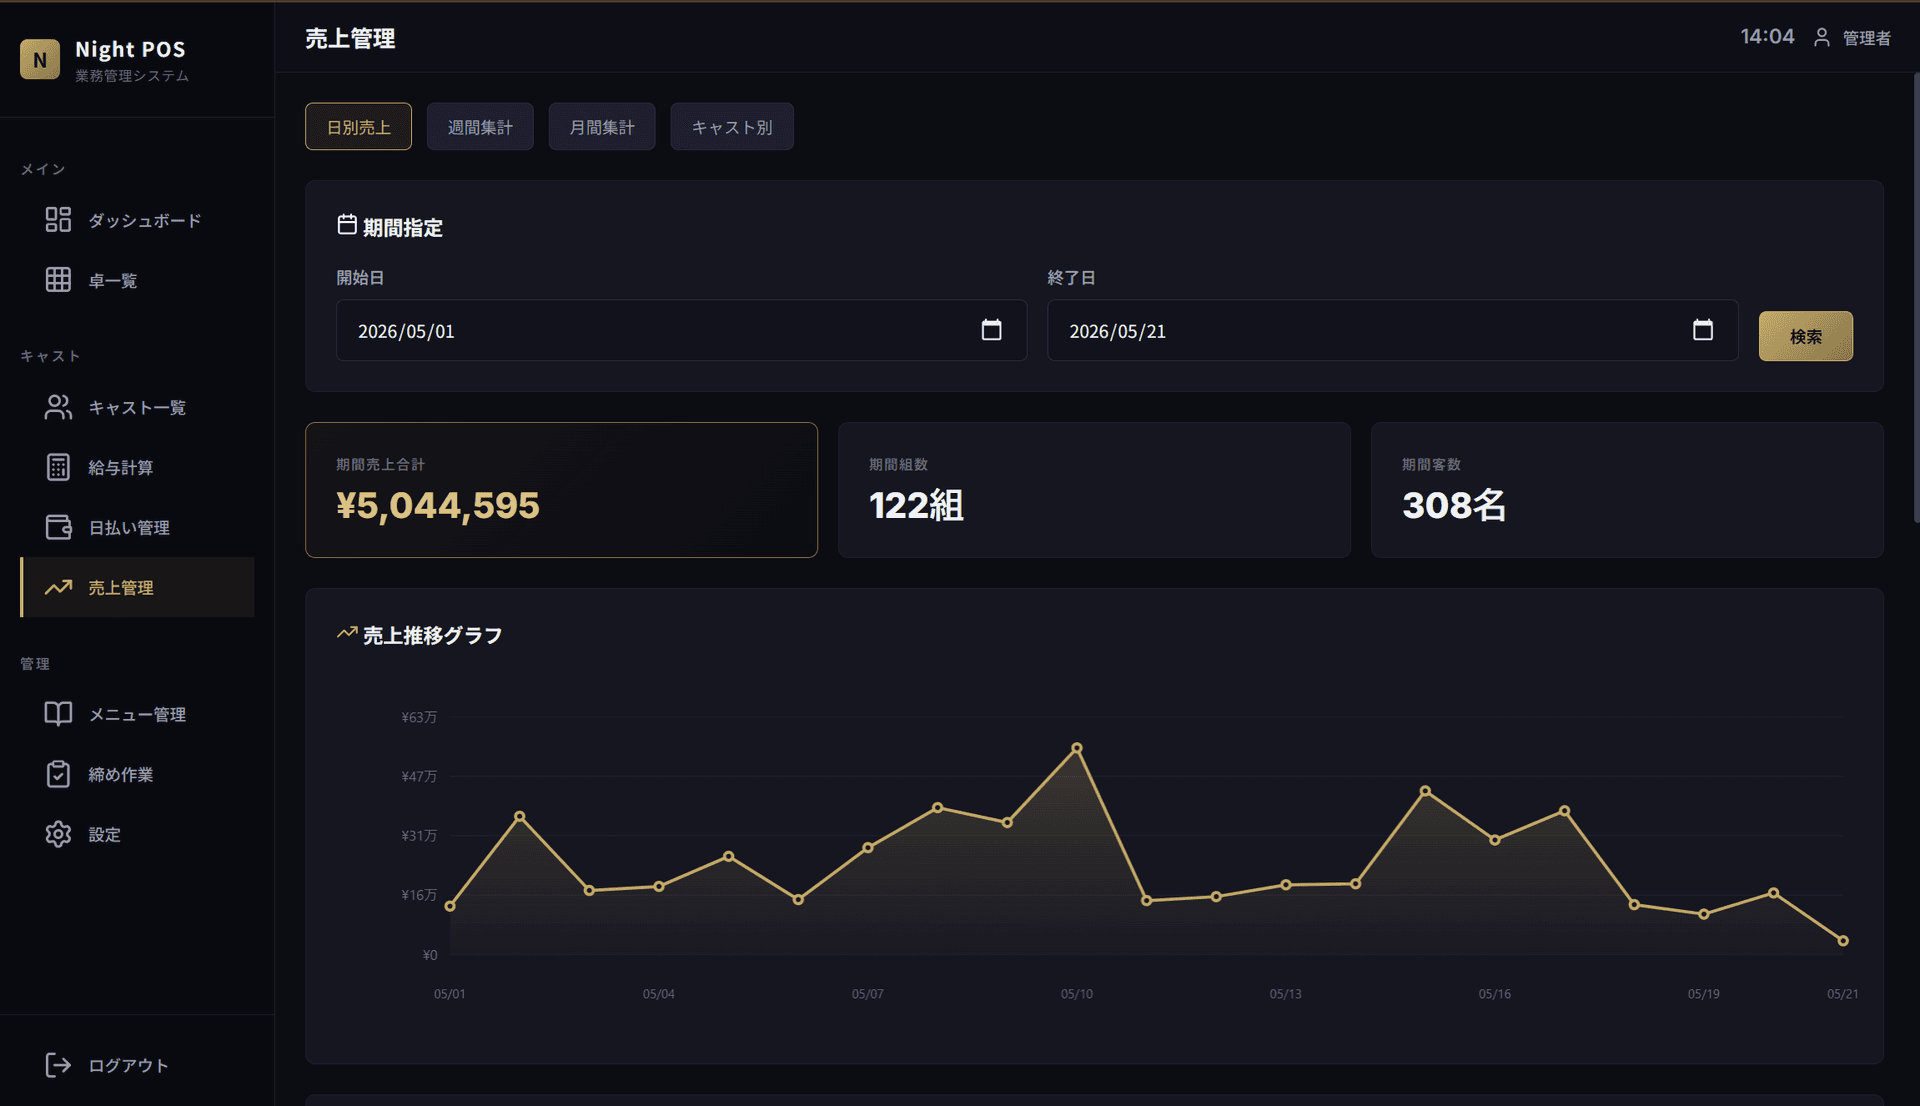Open メニュー管理 book icon
Image resolution: width=1920 pixels, height=1106 pixels.
58,714
